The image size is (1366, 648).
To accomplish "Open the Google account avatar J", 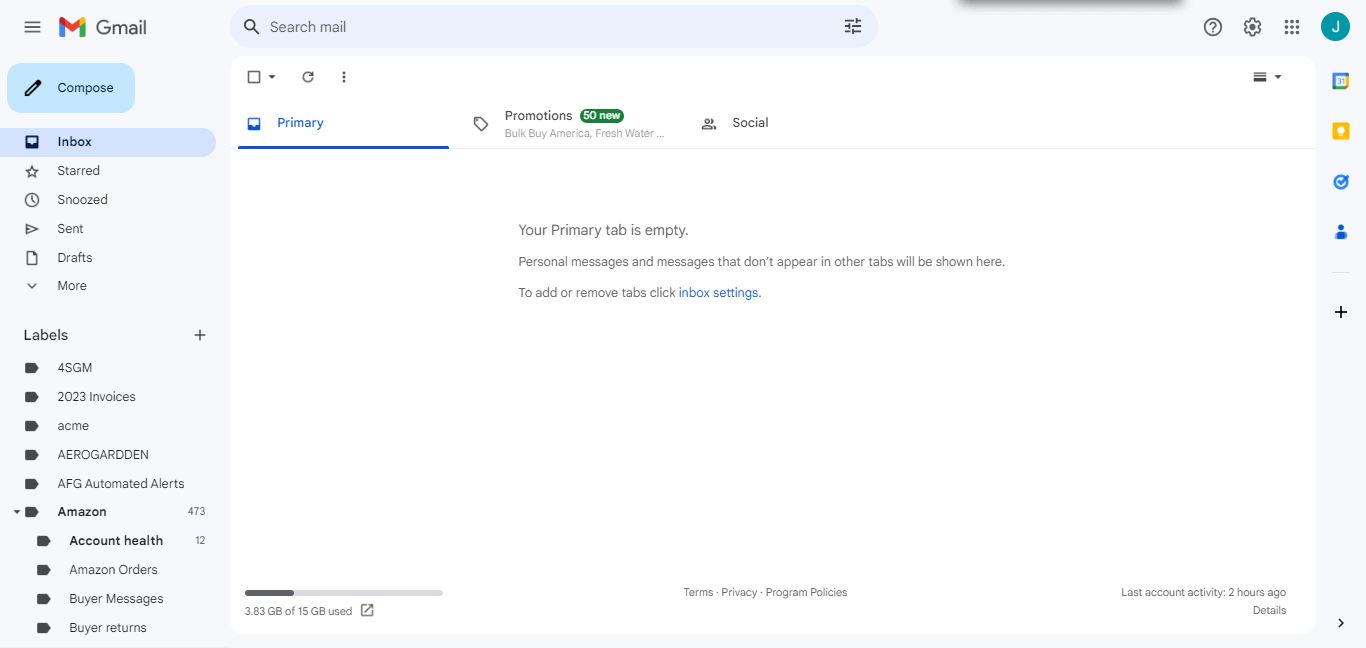I will click(1335, 27).
